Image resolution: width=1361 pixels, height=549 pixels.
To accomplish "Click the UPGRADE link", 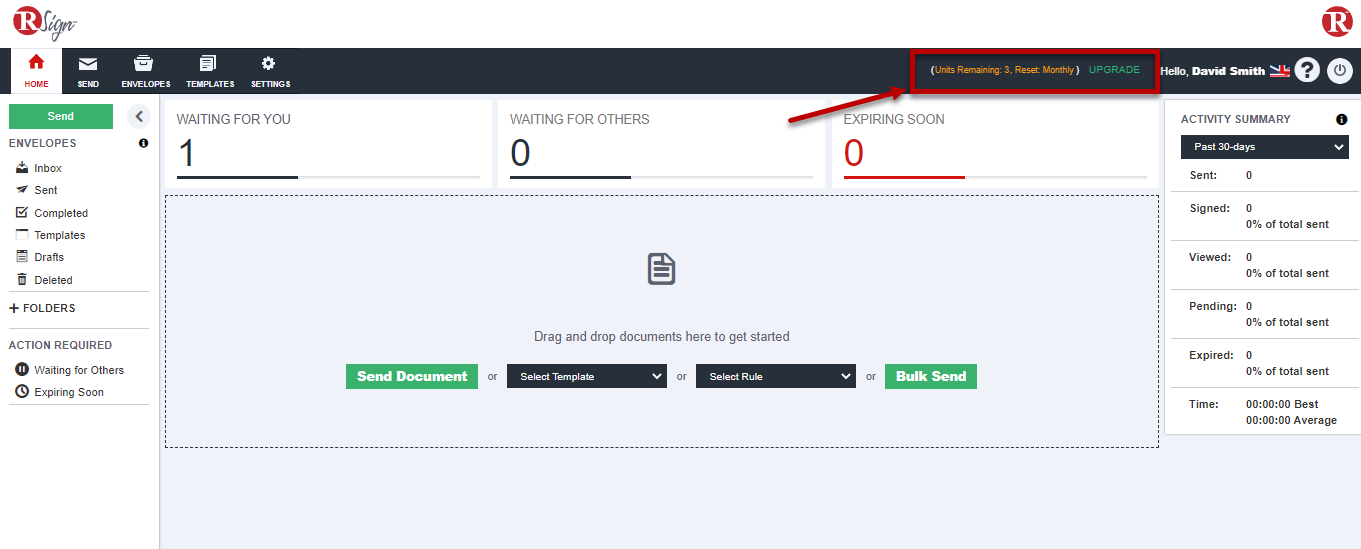I will (1114, 70).
